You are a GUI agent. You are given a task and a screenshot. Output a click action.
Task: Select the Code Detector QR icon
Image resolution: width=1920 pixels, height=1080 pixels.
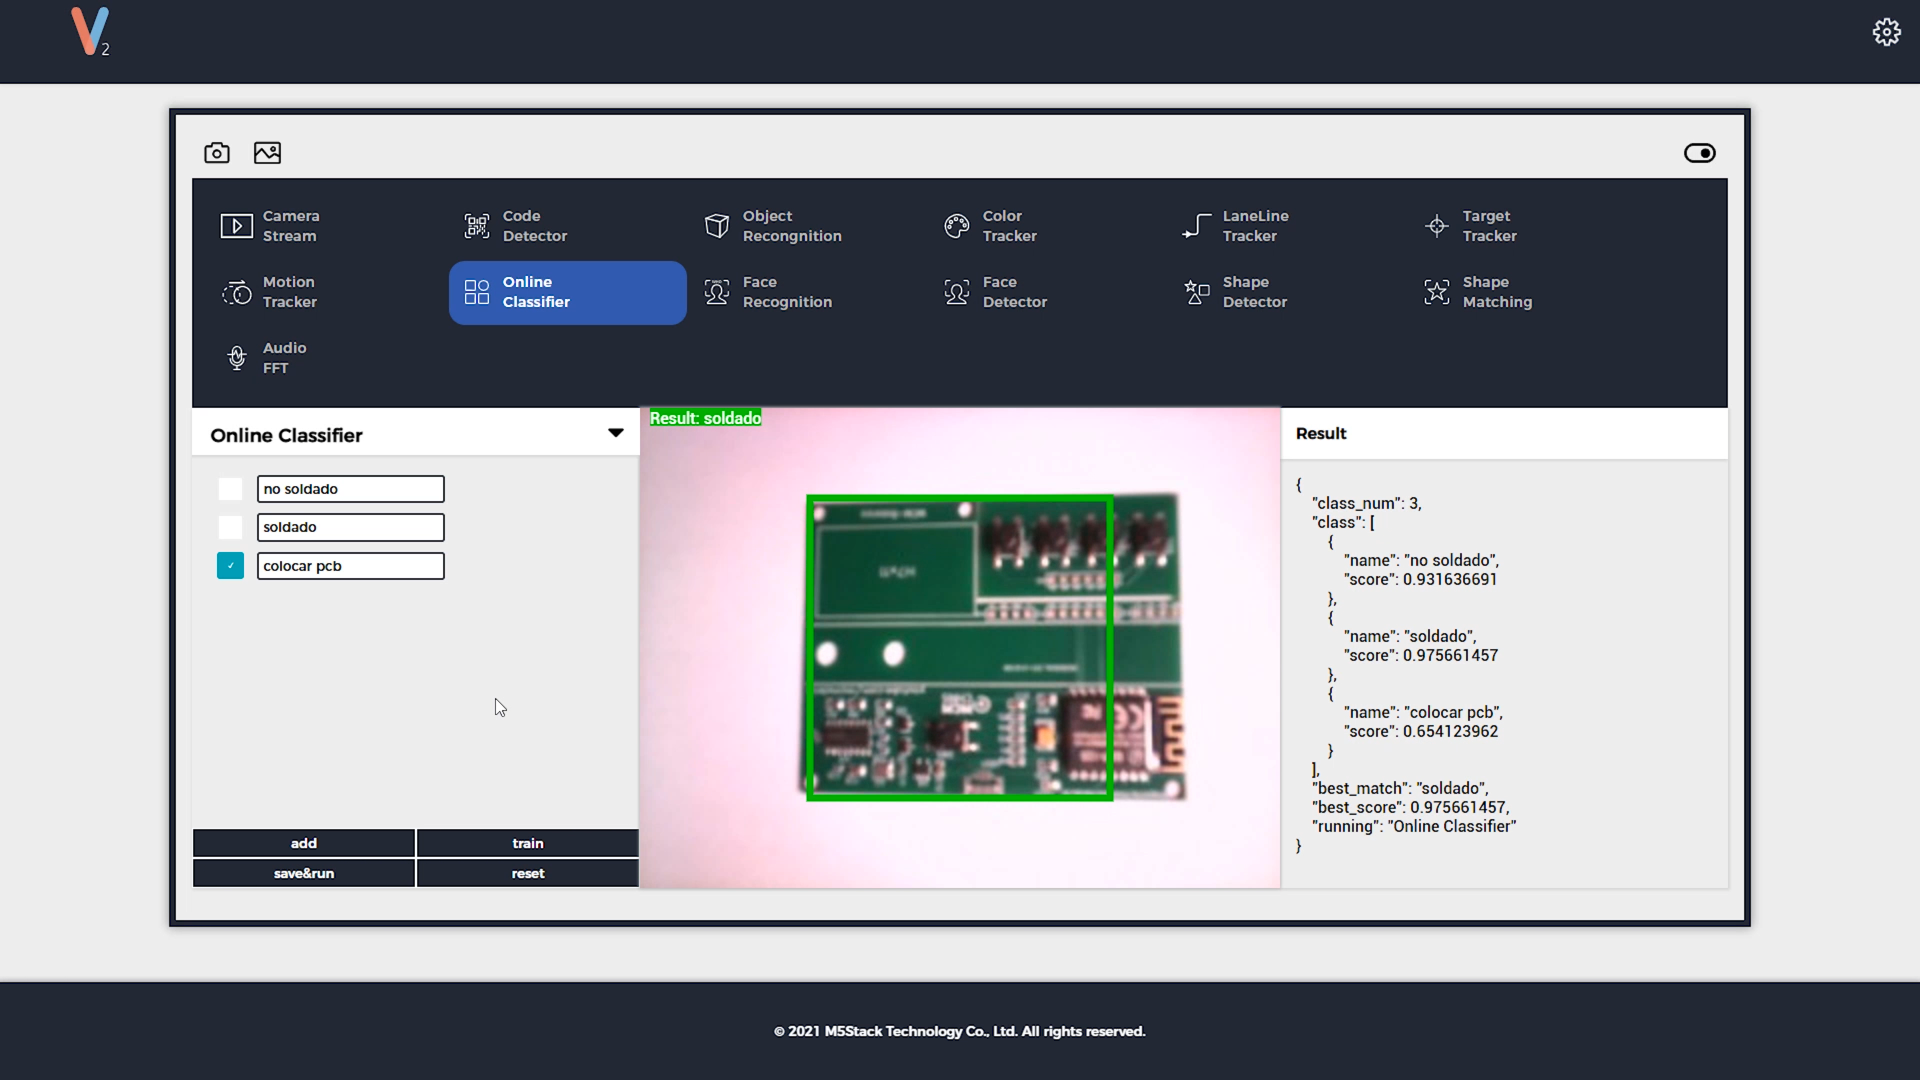(x=477, y=226)
